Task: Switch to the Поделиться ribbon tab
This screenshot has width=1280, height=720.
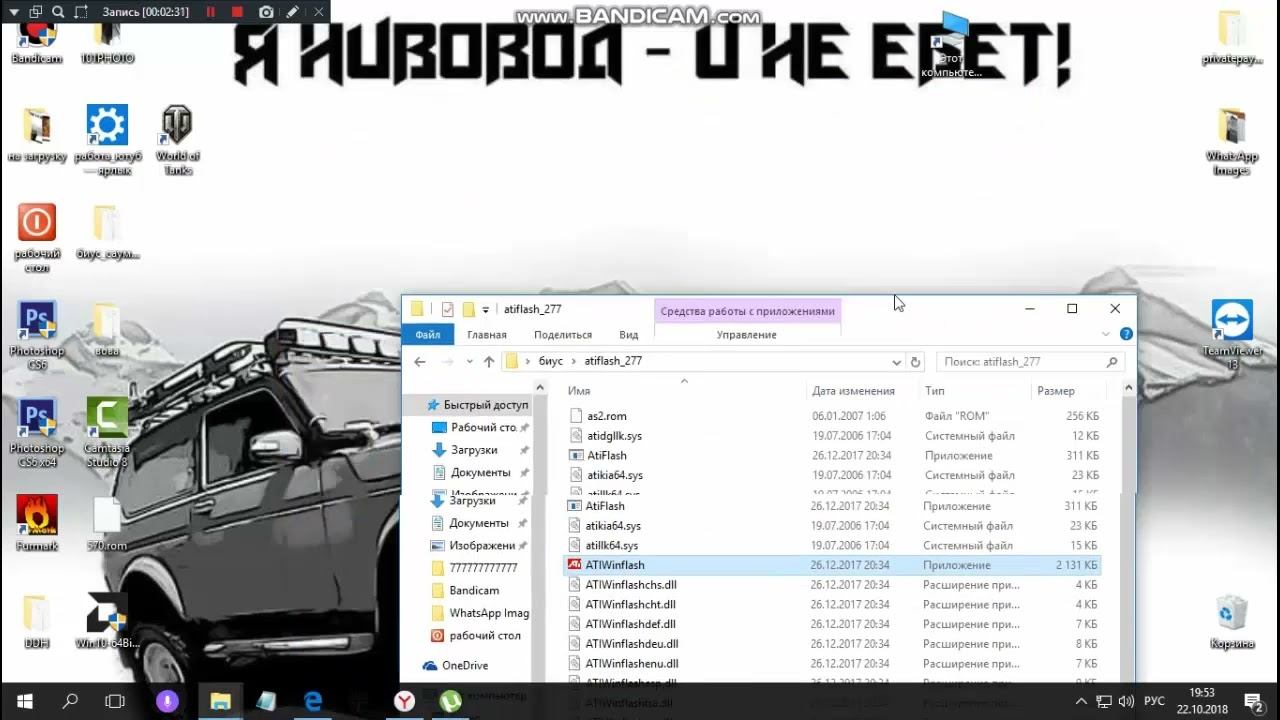Action: coord(563,335)
